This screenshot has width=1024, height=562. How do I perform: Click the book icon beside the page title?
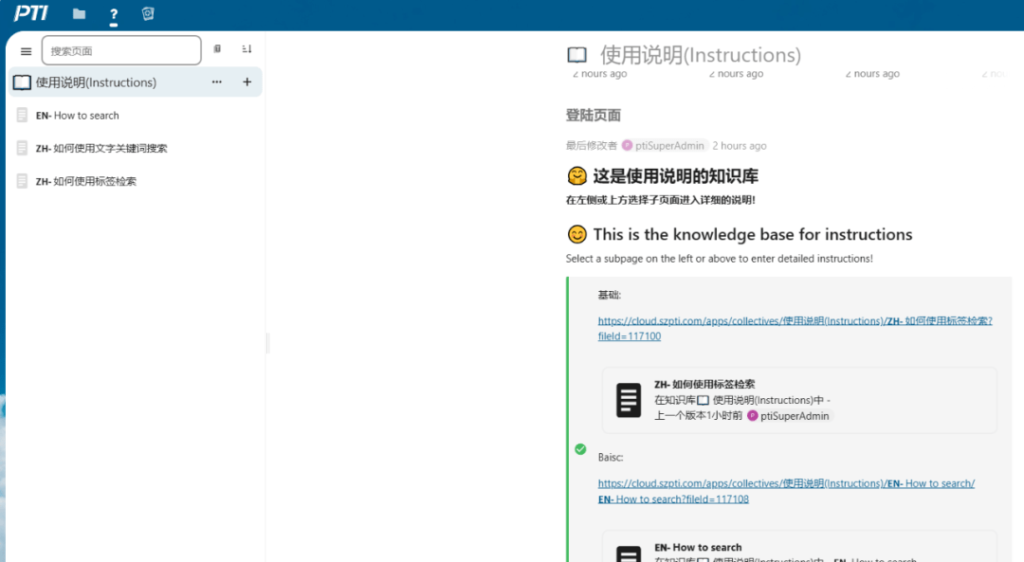click(577, 55)
